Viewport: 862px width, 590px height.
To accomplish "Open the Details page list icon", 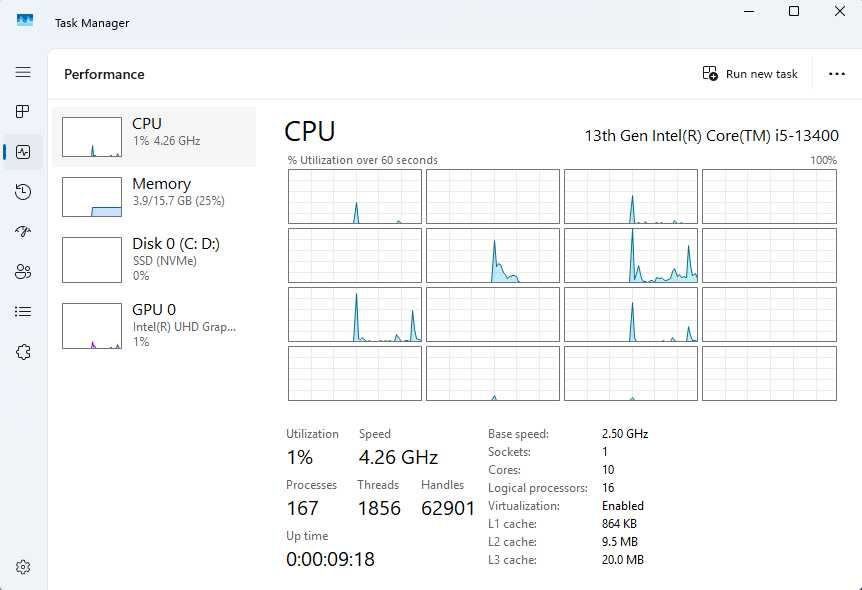I will 23,312.
